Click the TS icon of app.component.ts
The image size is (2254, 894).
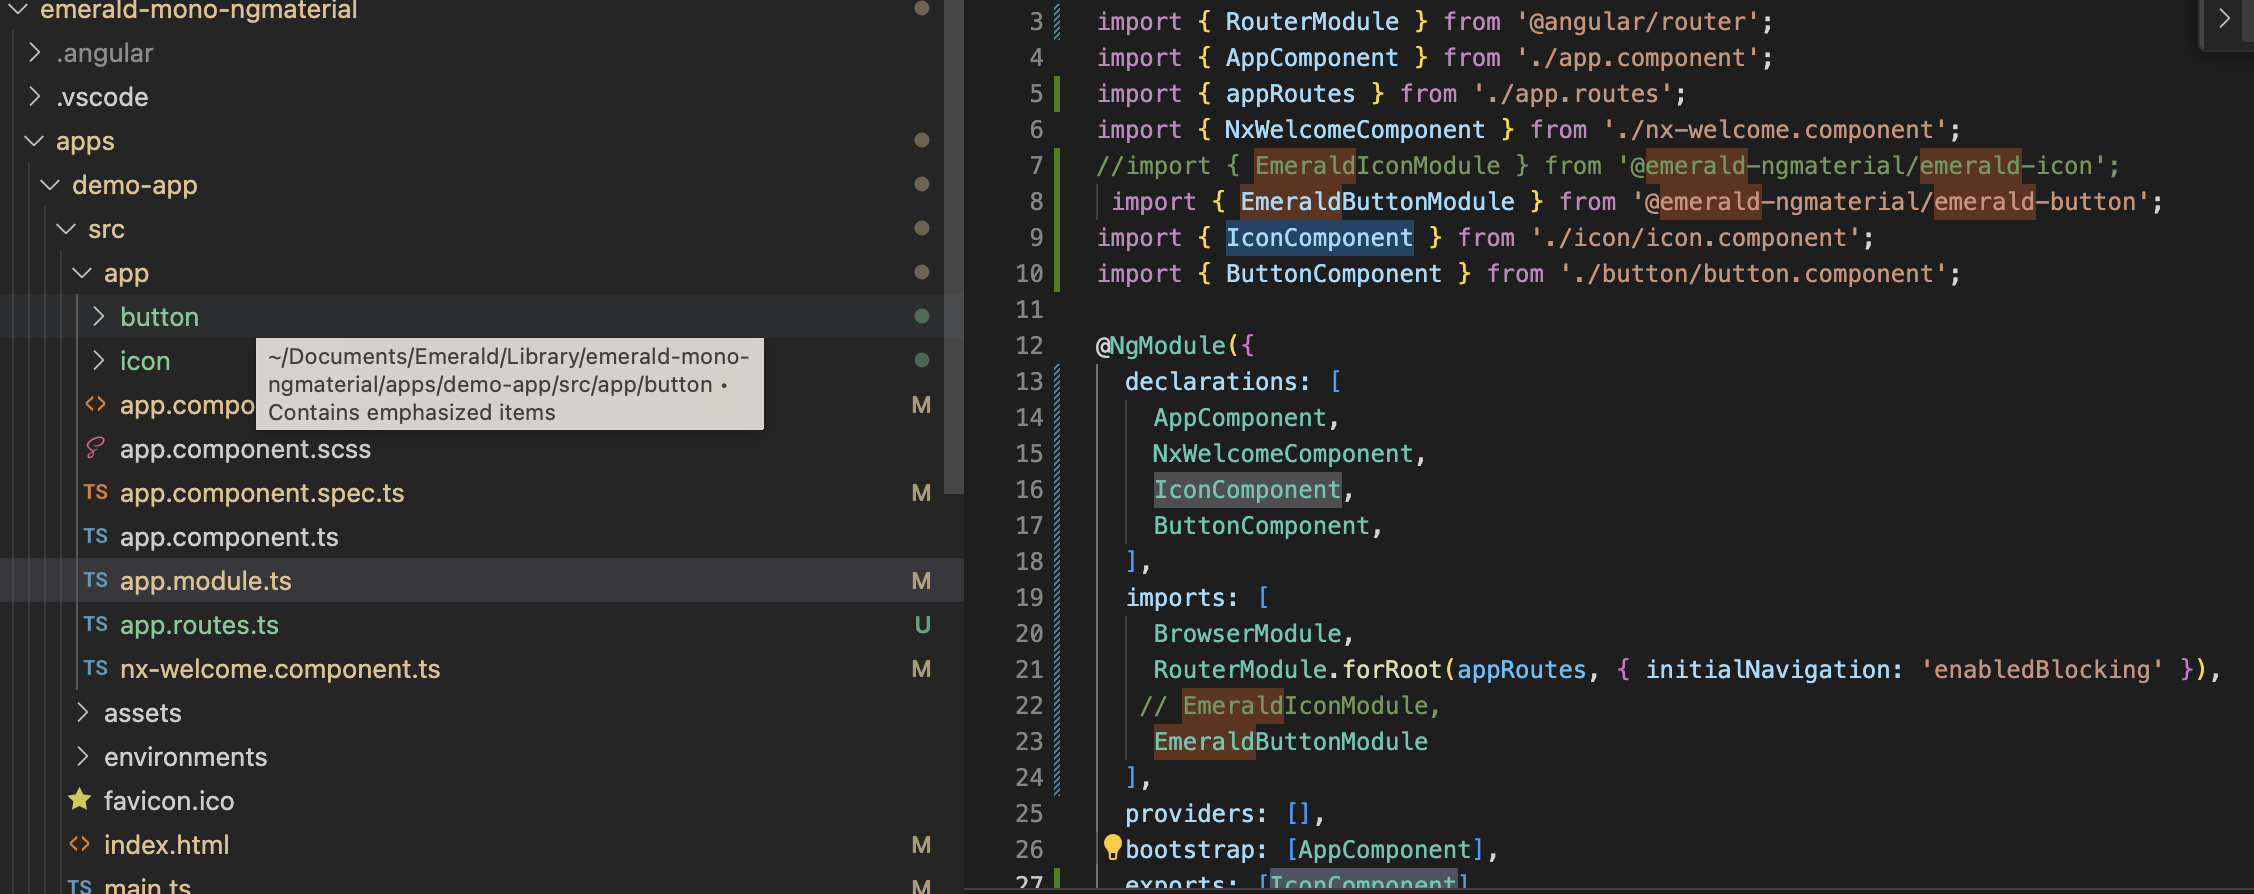[95, 536]
